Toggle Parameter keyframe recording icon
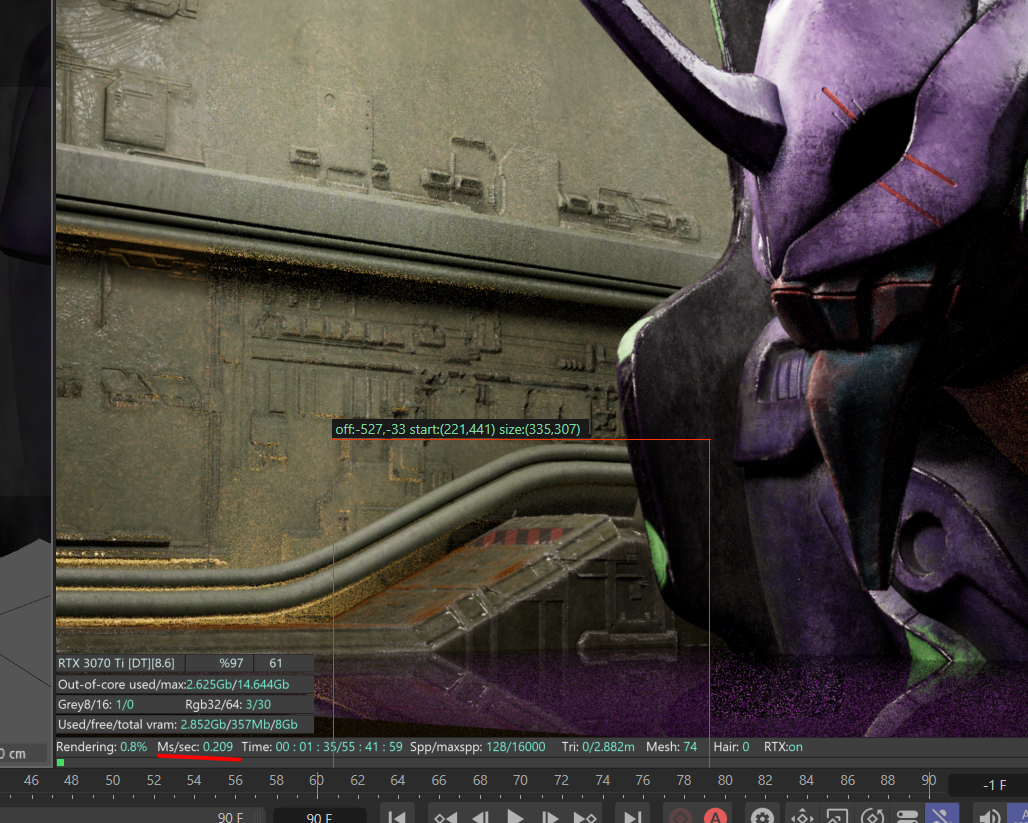 907,816
